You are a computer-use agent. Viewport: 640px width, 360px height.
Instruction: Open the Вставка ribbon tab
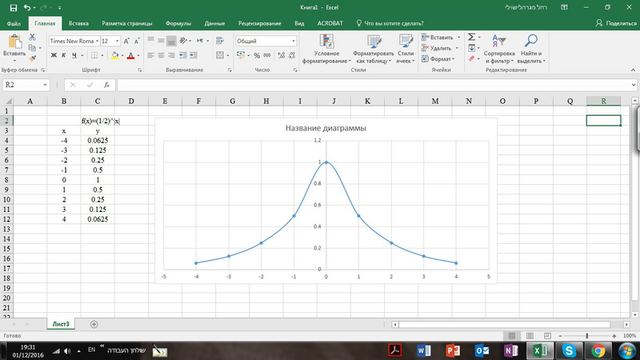[78, 23]
